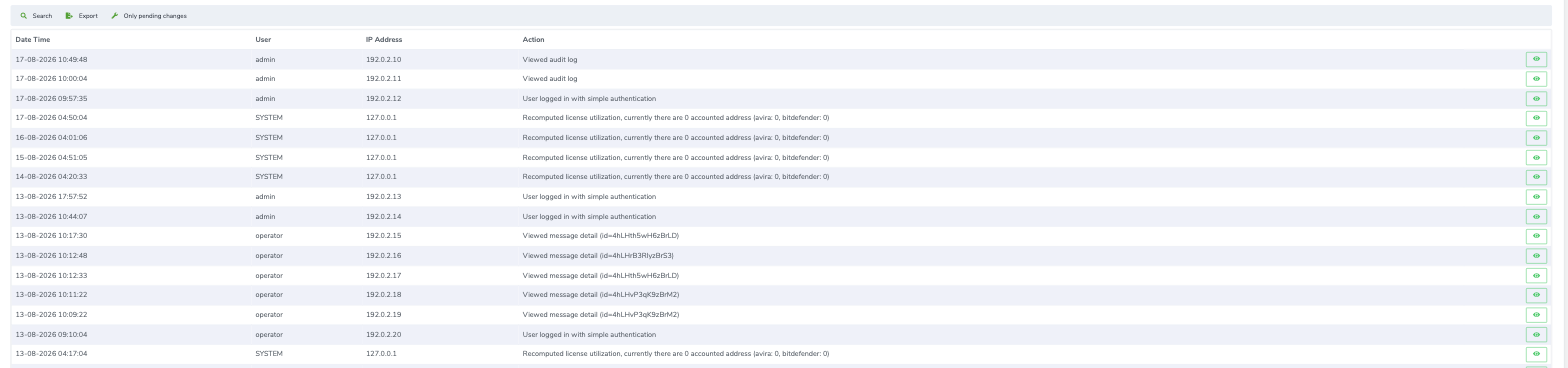Viewport: 1568px width, 368px height.
Task: Select IP address 192.0.2.16
Action: click(383, 256)
